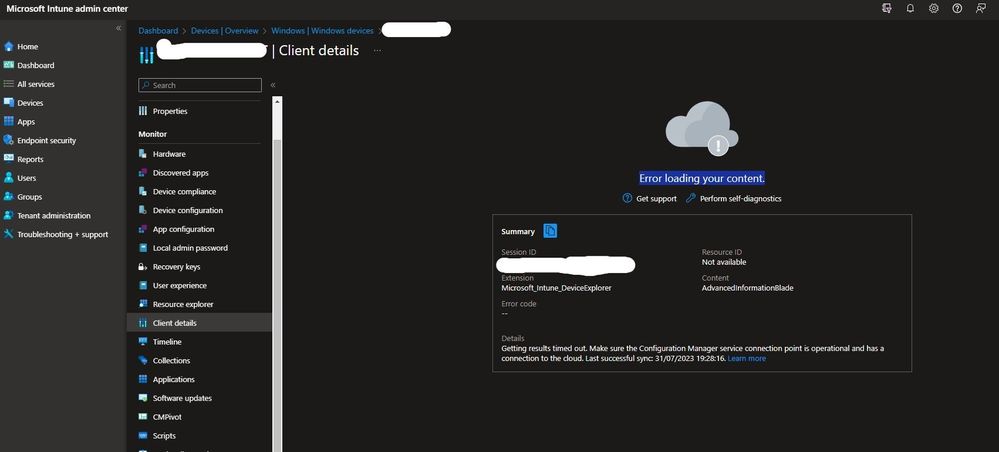Click the feedback person icon
Image resolution: width=999 pixels, height=452 pixels.
[981, 8]
